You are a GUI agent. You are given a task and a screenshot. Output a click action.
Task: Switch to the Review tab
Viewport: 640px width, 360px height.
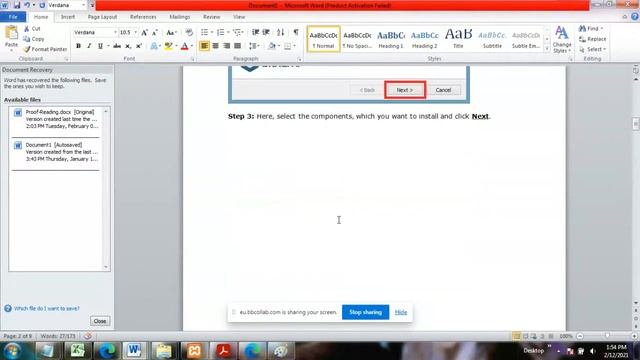point(211,17)
